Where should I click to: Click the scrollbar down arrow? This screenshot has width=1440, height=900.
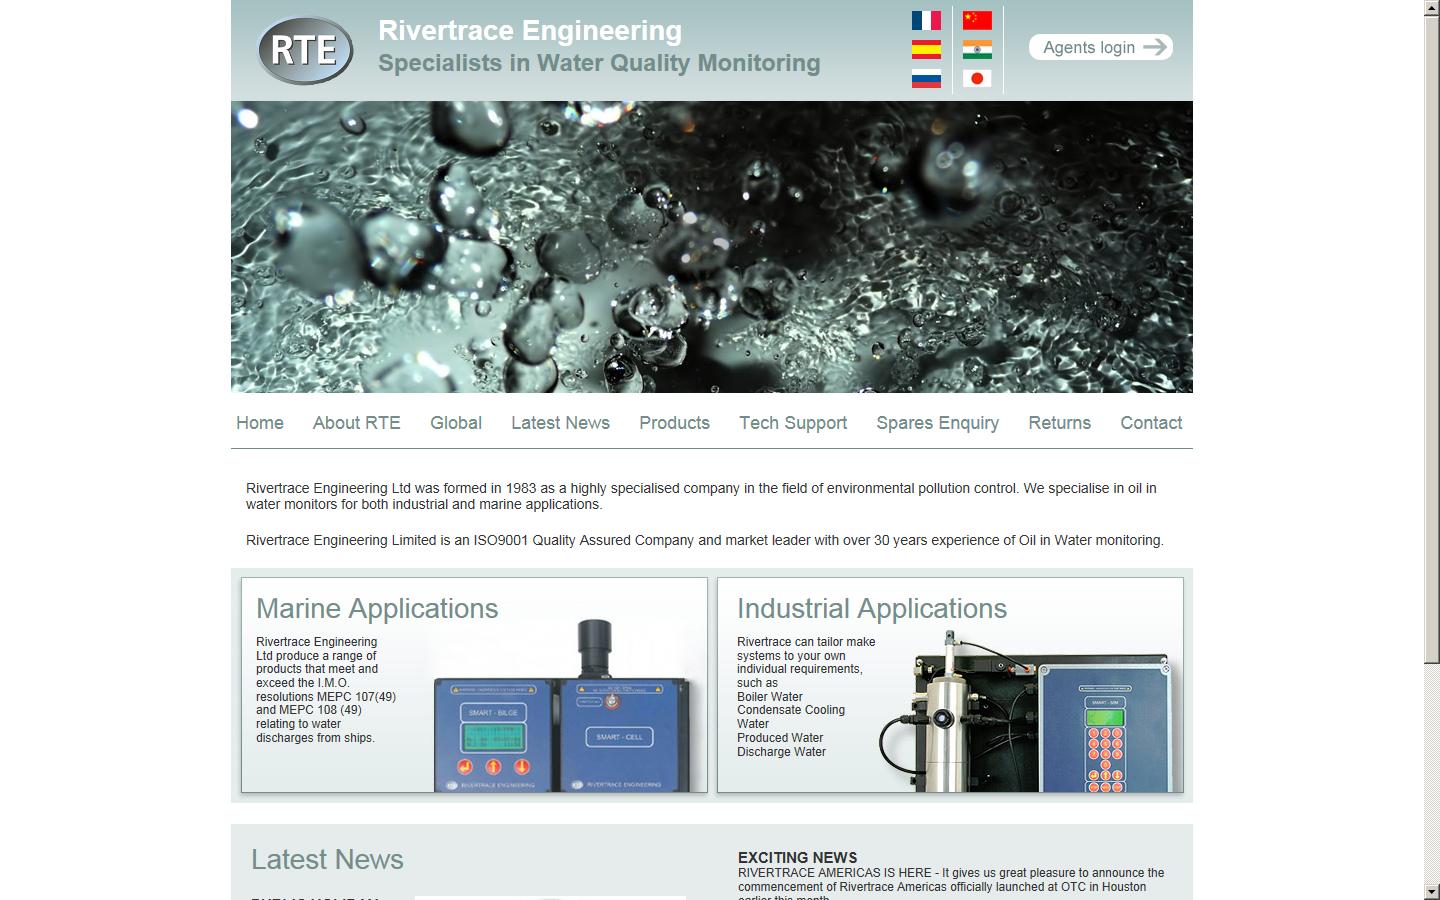(x=1431, y=891)
